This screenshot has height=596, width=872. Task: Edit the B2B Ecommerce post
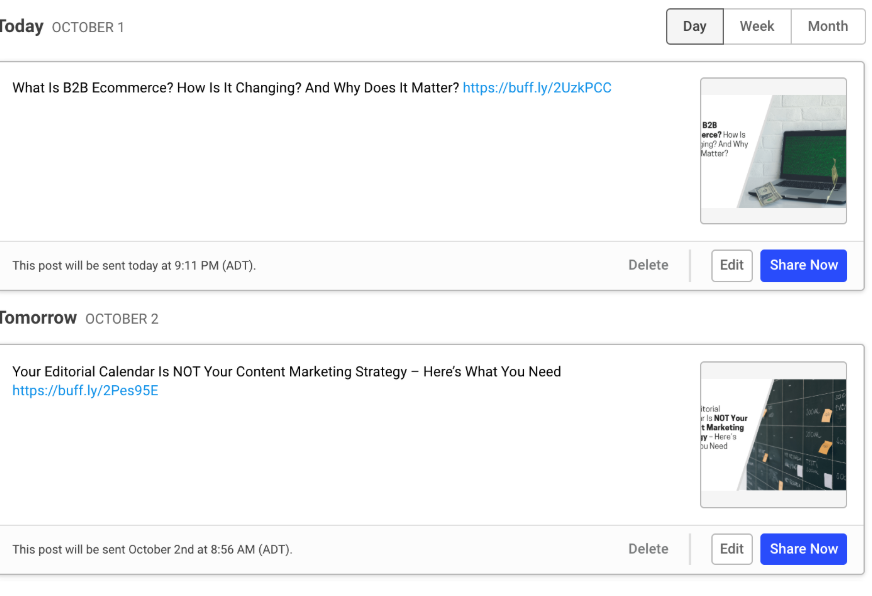coord(732,266)
